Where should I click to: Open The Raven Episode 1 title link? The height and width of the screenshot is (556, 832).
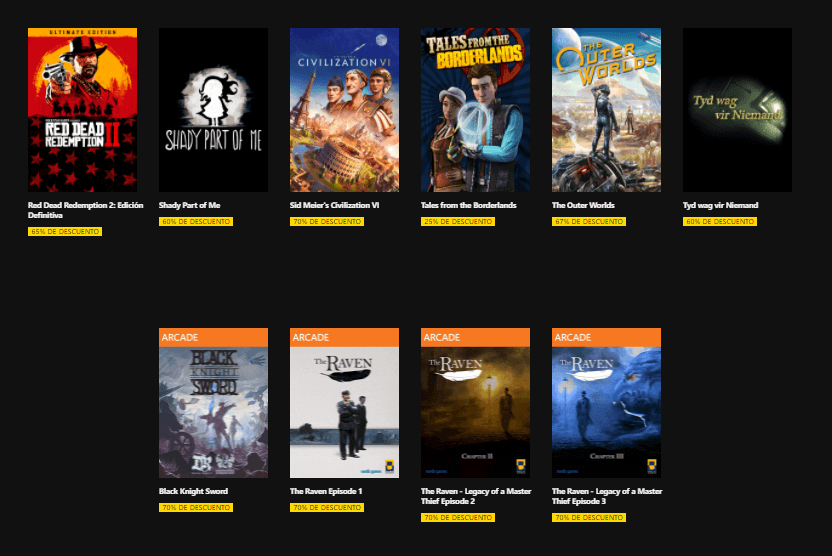(326, 491)
